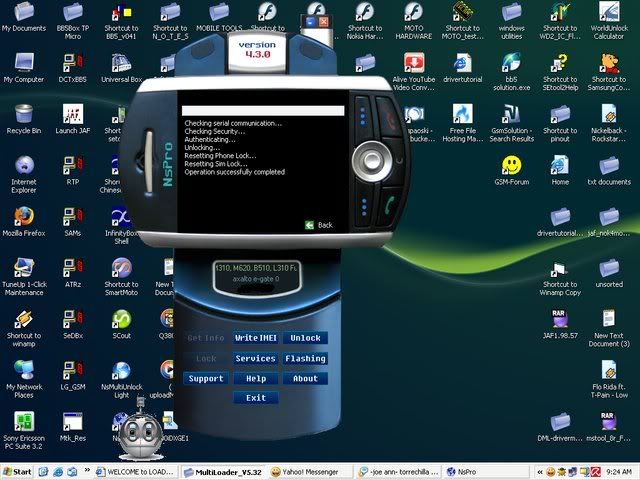
Task: Switch to Yahoo! Messenger taskbar button
Action: tap(309, 472)
